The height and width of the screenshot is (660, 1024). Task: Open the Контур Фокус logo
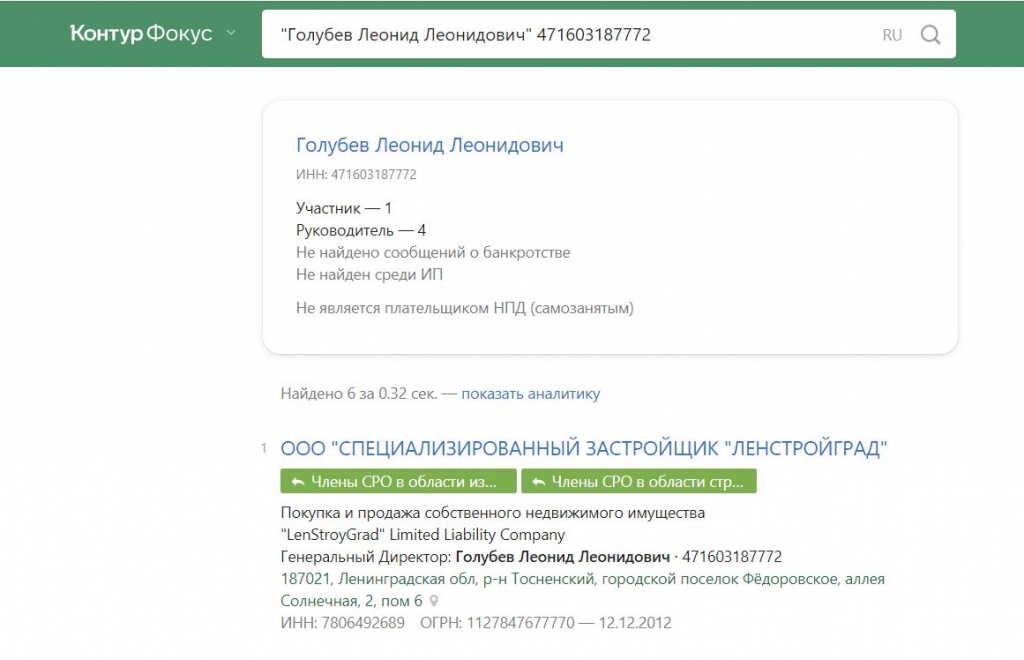(x=141, y=33)
